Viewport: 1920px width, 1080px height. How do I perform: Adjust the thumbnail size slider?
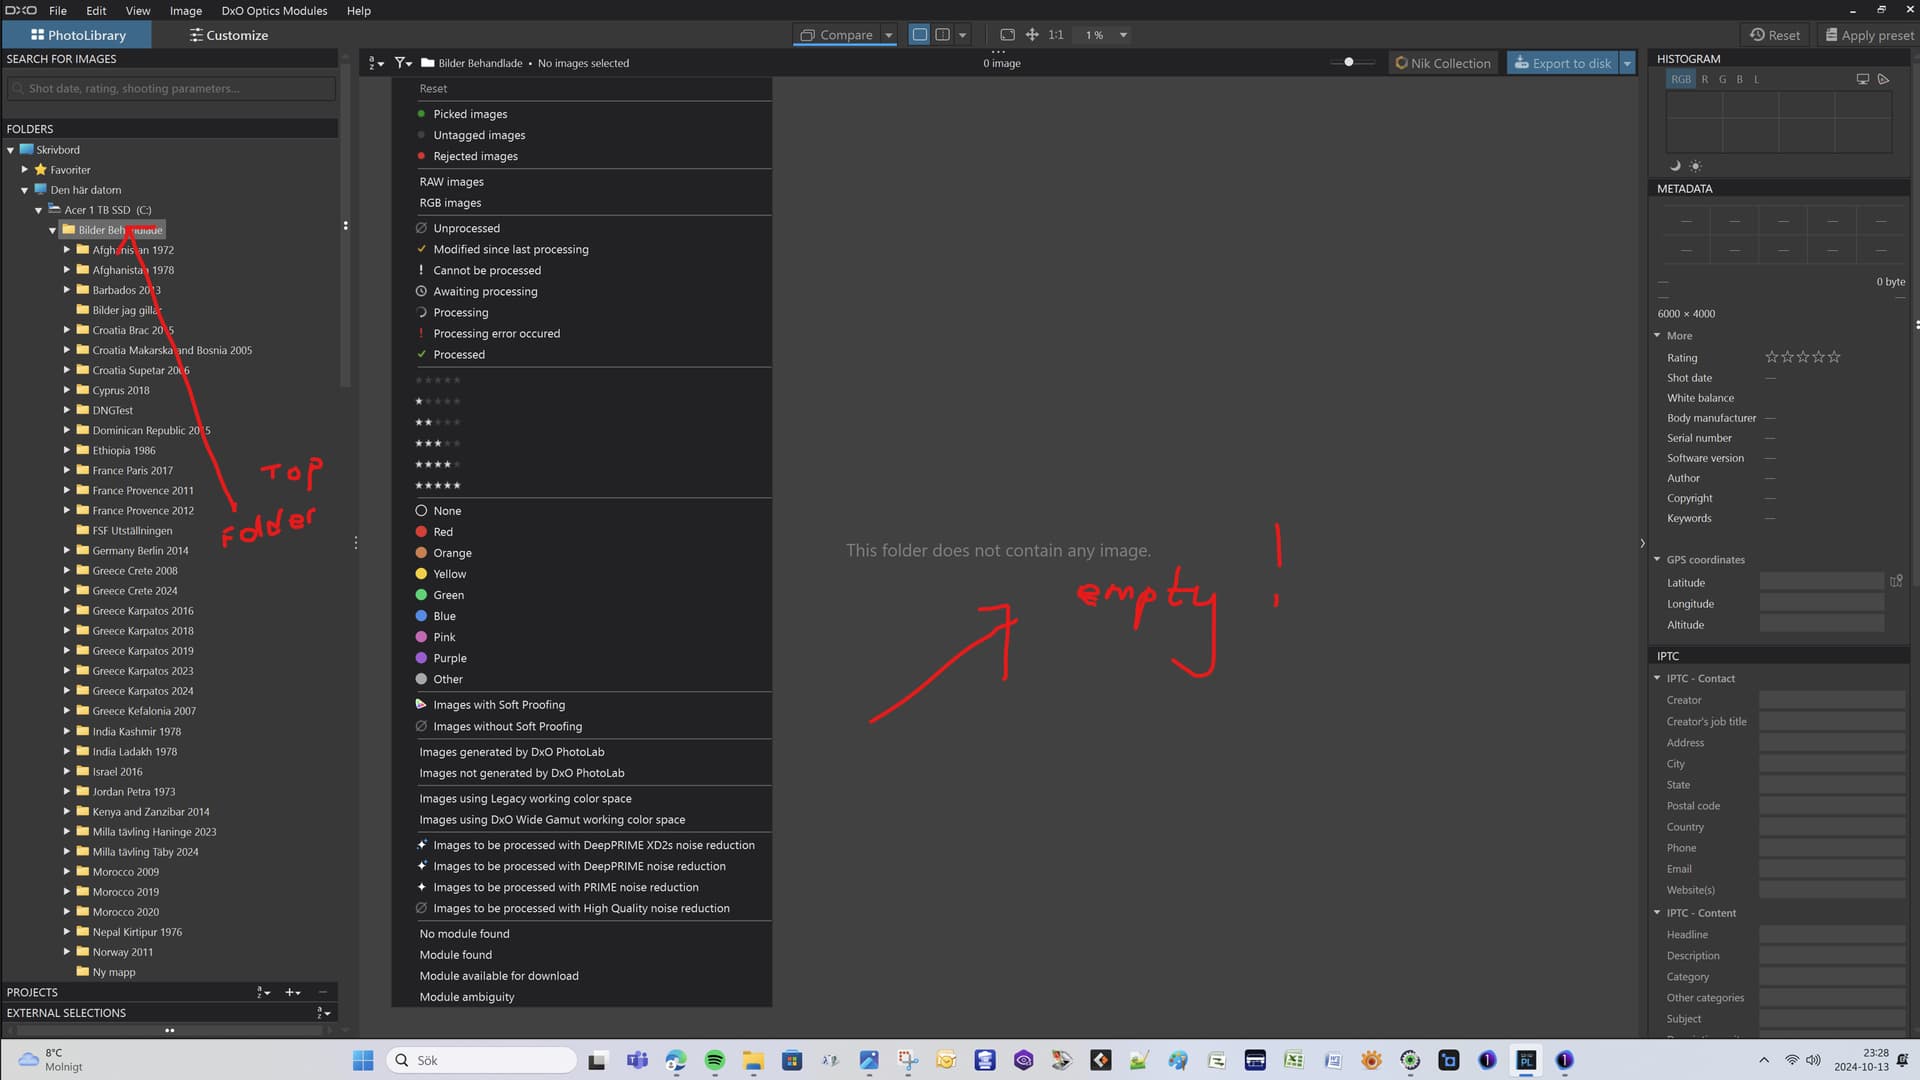click(x=1349, y=62)
